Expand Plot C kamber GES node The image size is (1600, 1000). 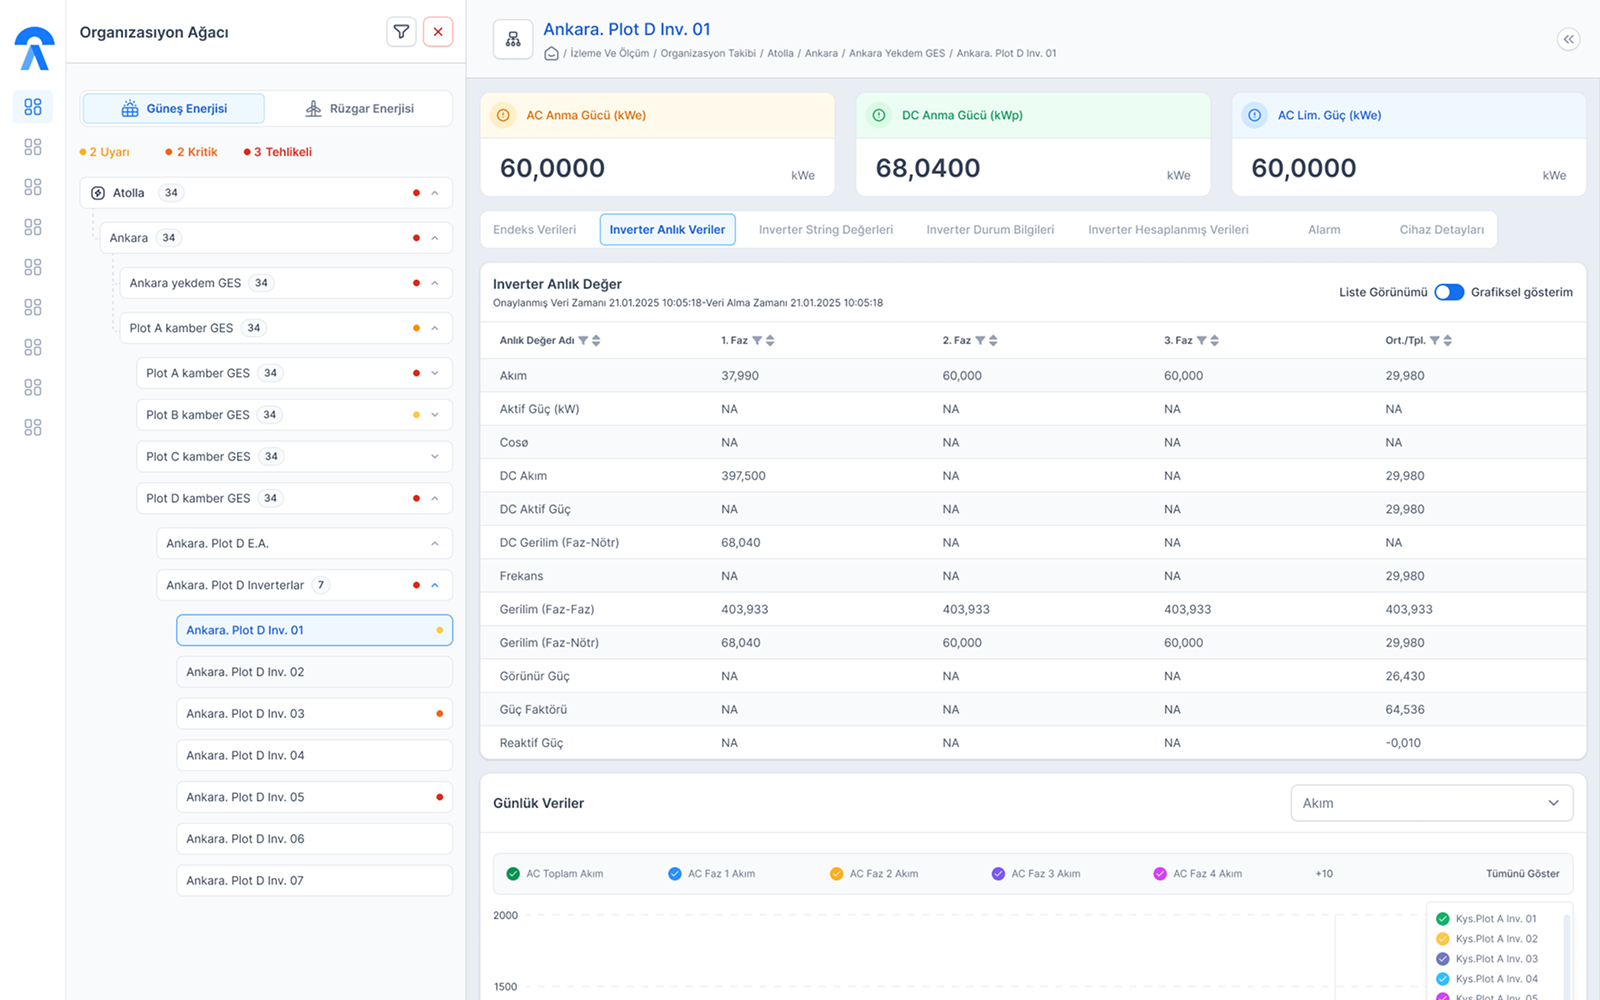pos(435,457)
